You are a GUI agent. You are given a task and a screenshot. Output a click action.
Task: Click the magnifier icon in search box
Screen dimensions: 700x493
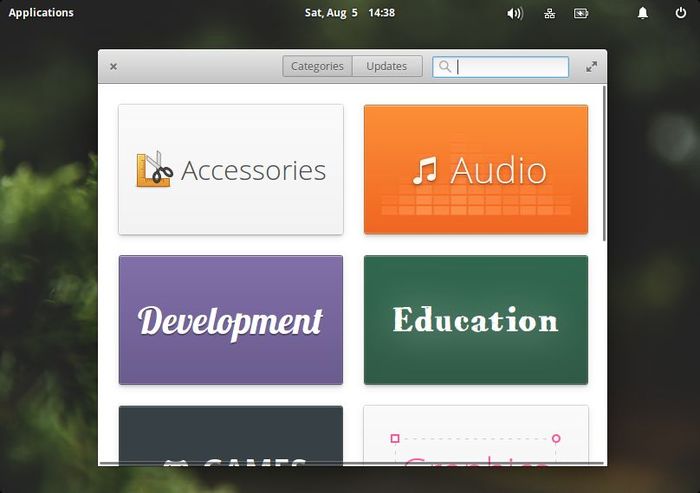[445, 67]
